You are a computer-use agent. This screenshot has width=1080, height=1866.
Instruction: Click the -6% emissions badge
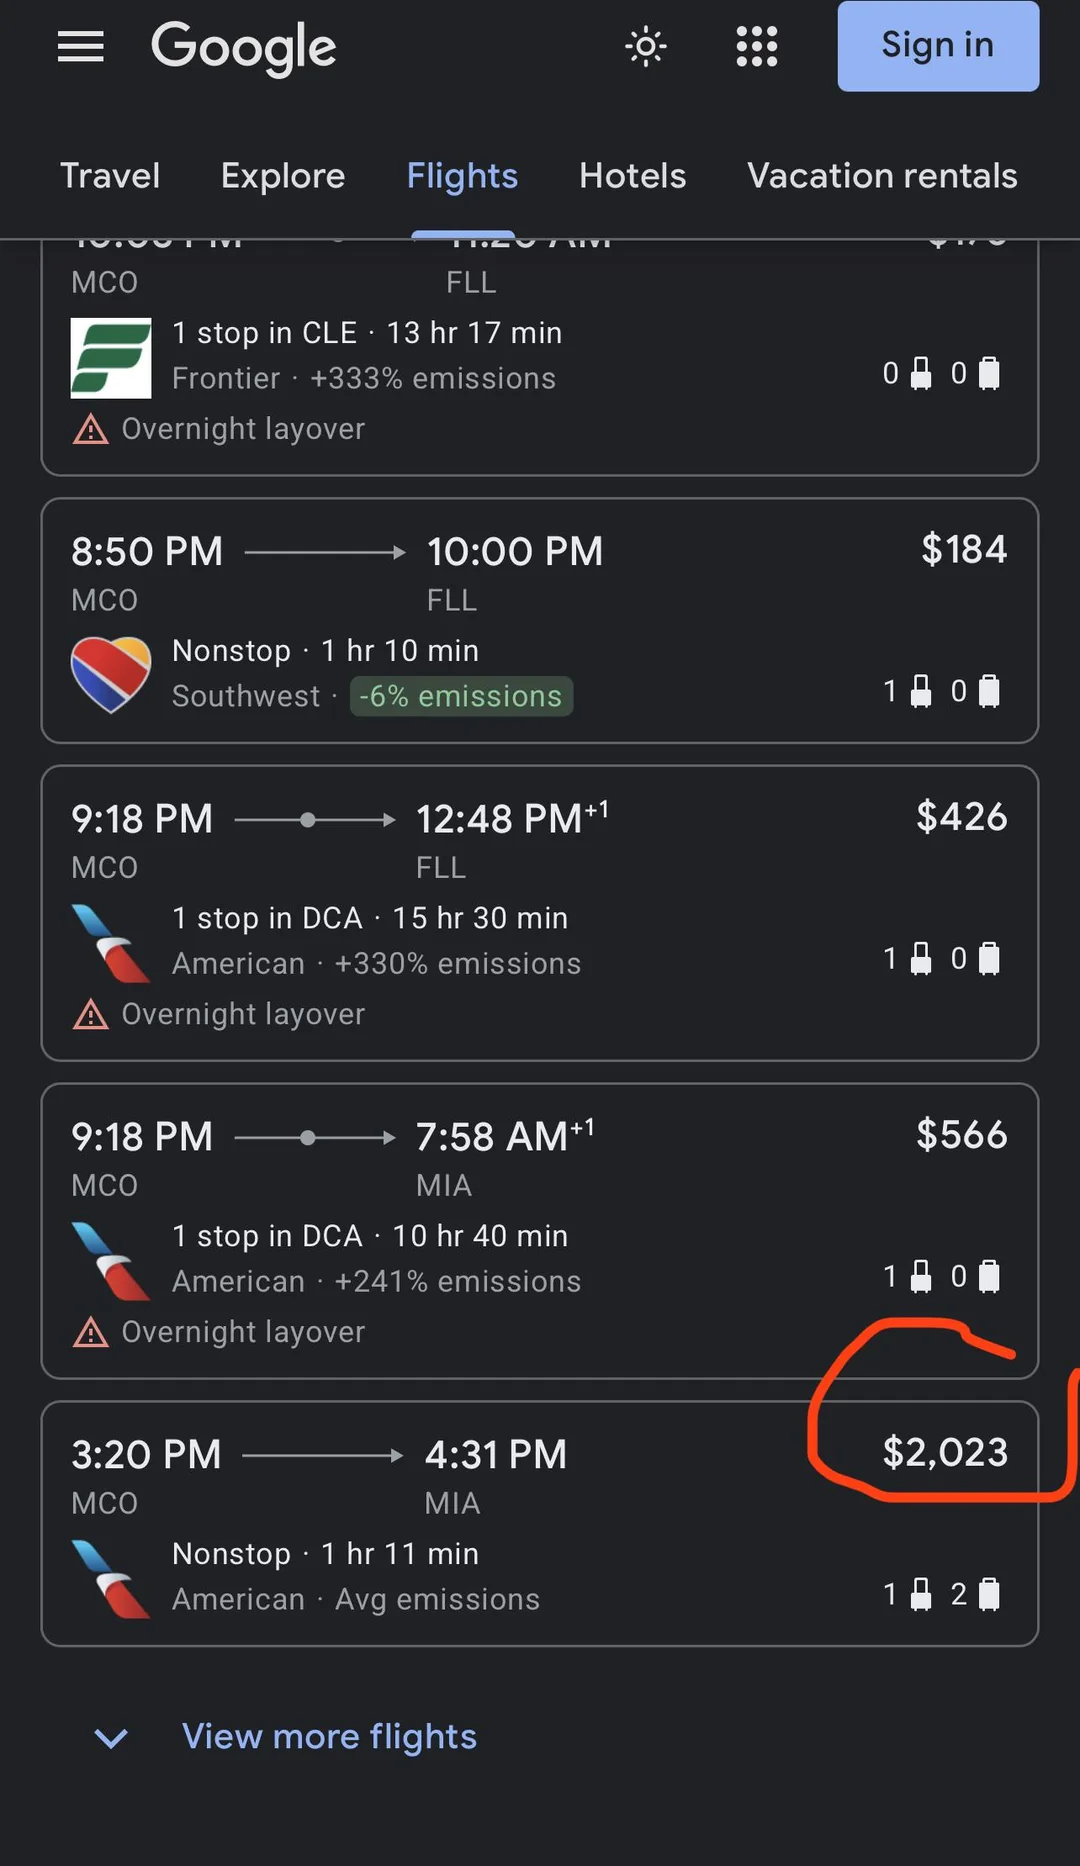pos(461,696)
